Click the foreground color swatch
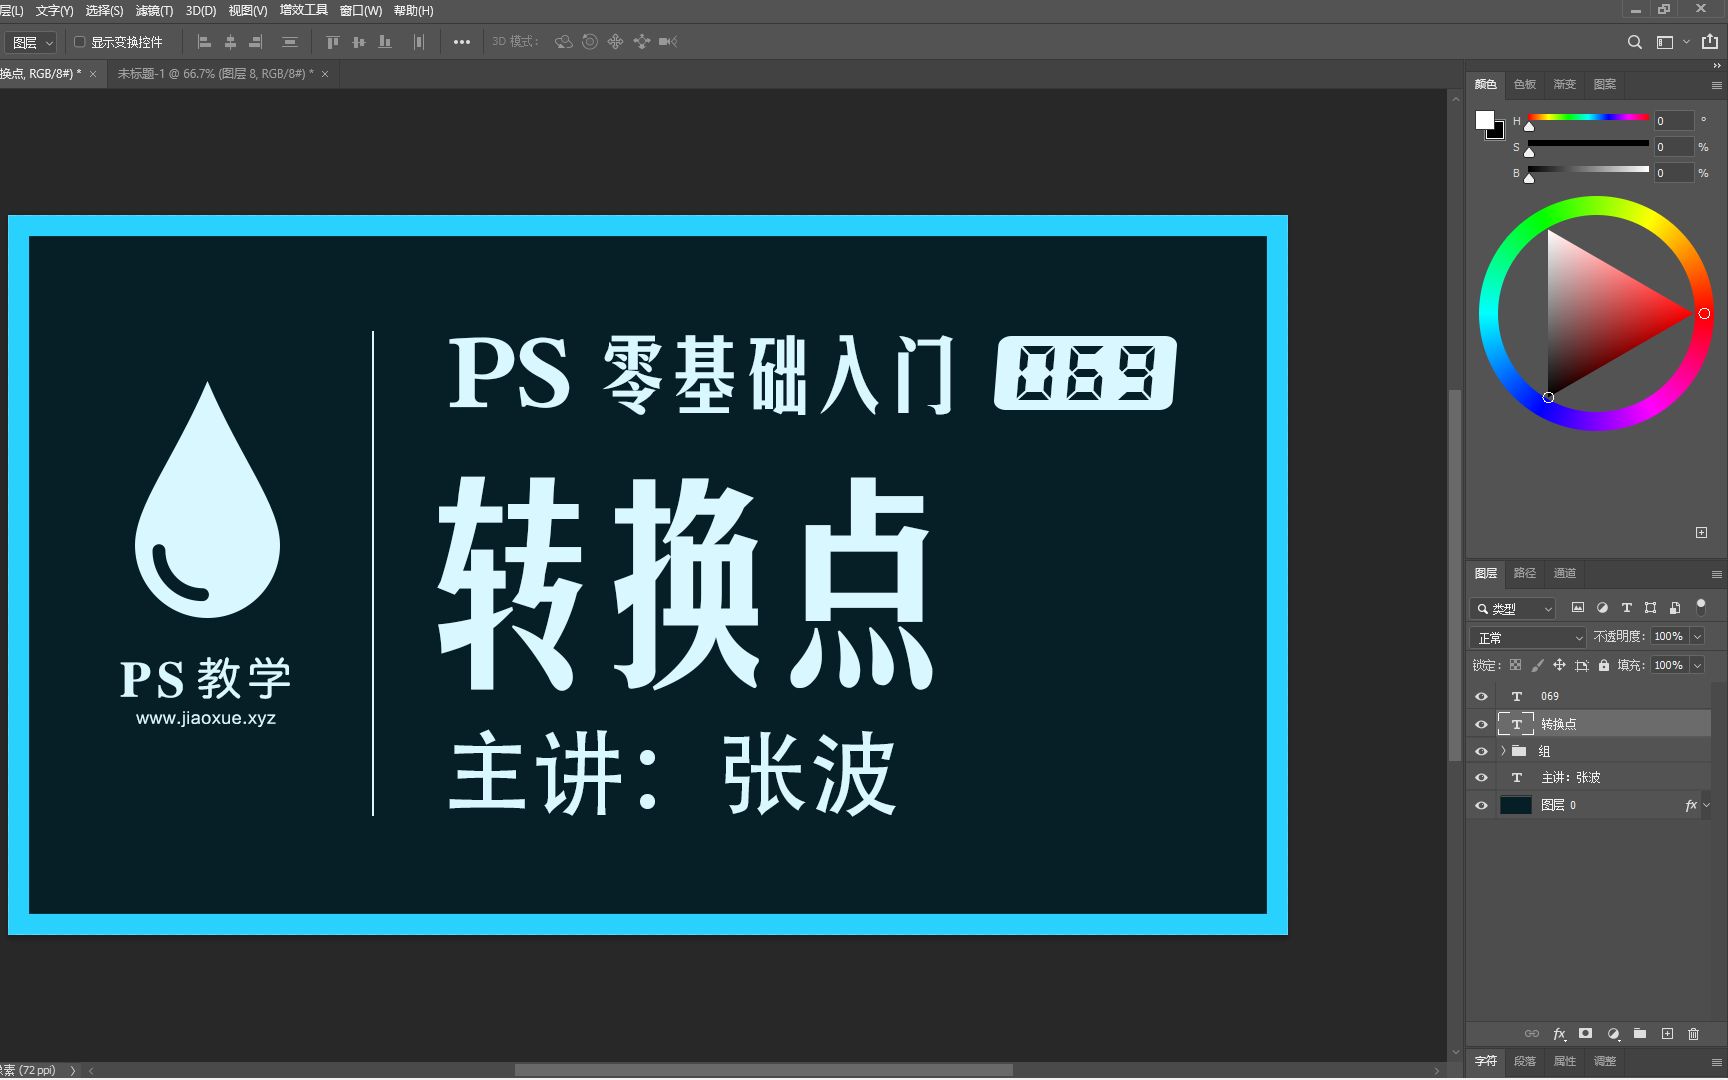This screenshot has height=1080, width=1728. (x=1485, y=120)
